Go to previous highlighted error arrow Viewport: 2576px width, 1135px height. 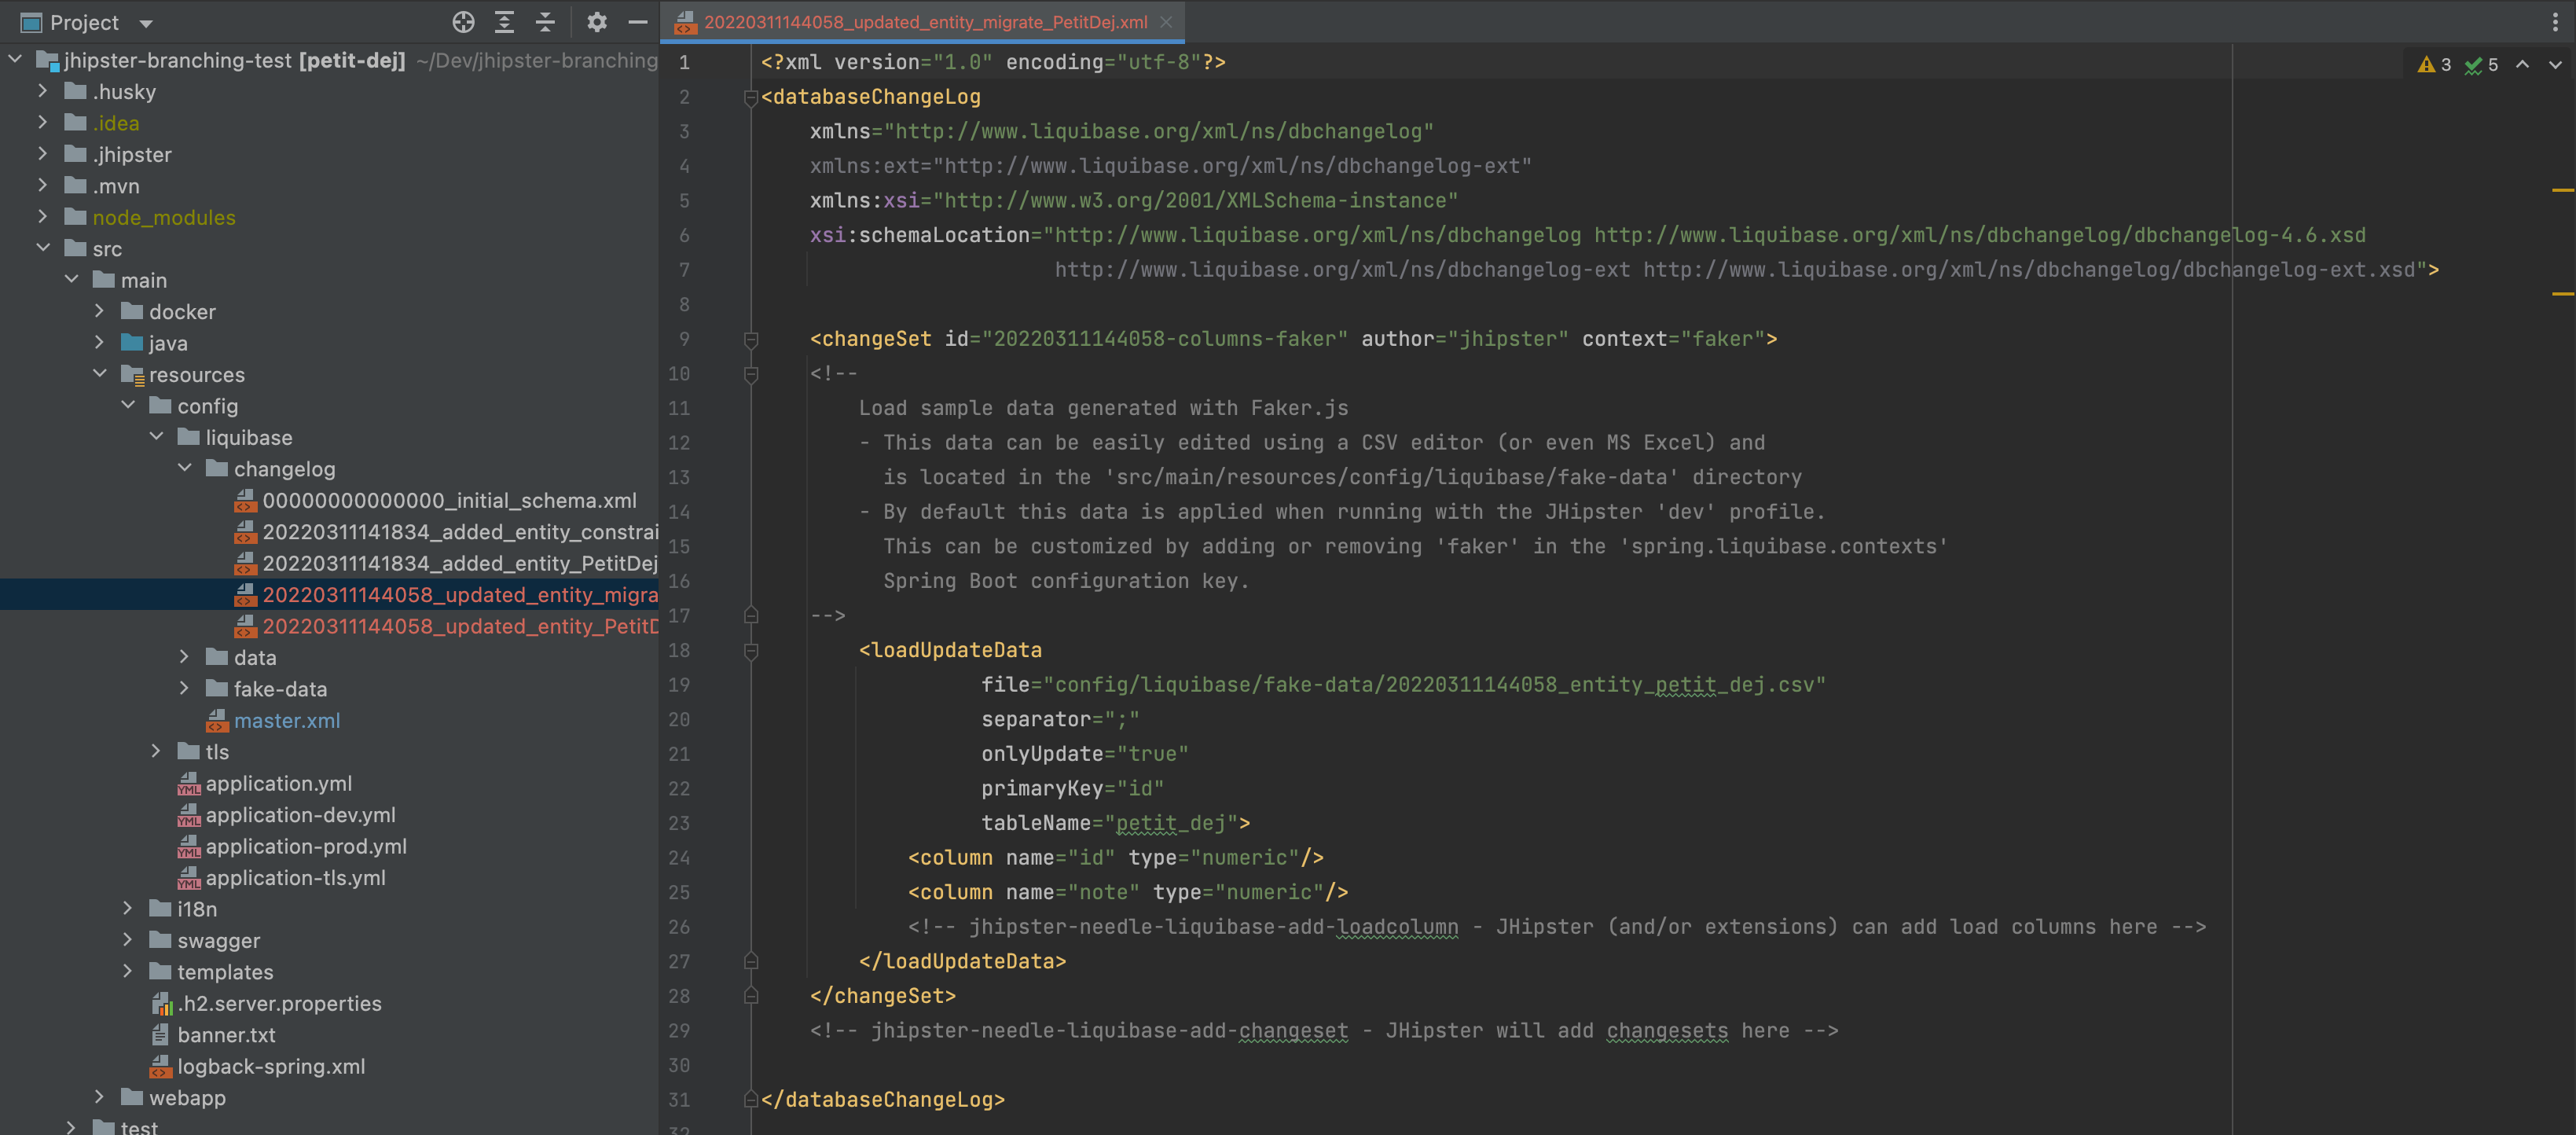tap(2523, 64)
